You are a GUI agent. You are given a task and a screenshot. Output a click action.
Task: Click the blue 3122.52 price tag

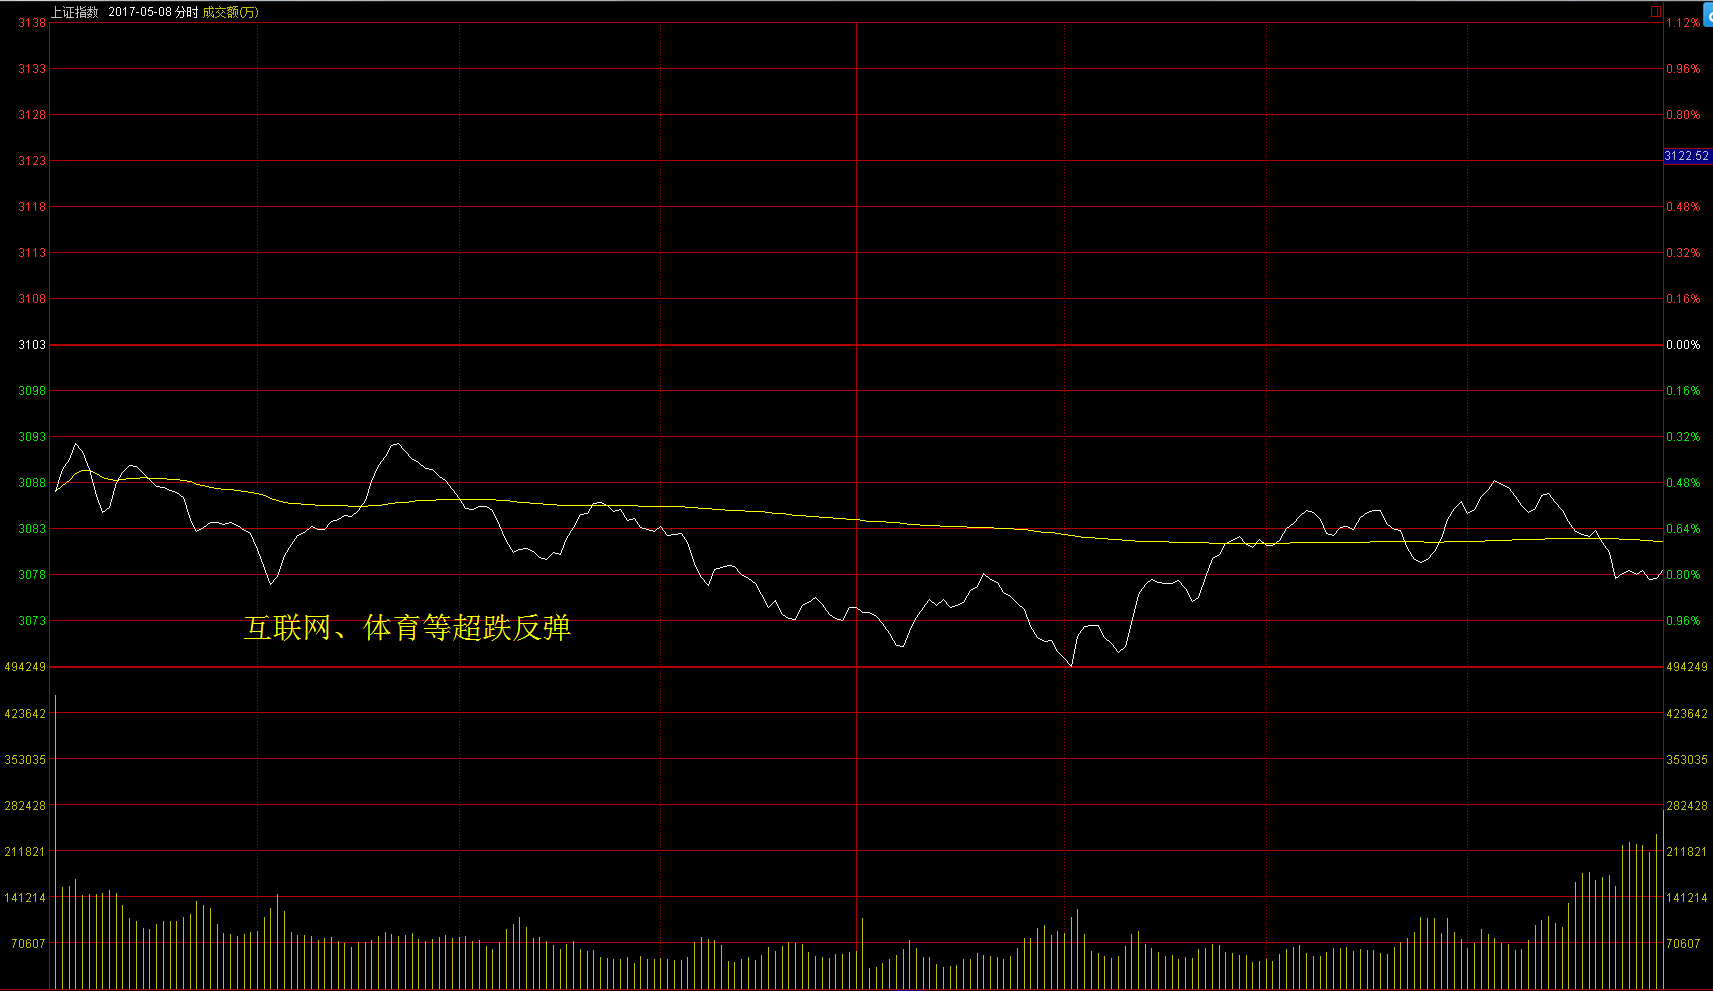[1686, 156]
